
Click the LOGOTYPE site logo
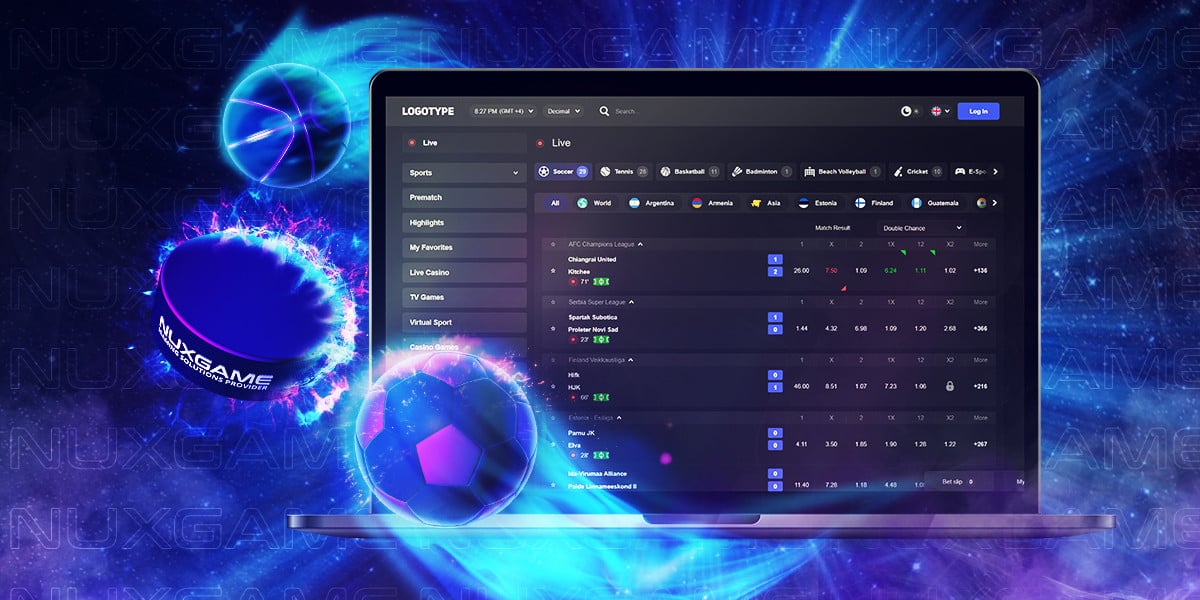pyautogui.click(x=428, y=111)
